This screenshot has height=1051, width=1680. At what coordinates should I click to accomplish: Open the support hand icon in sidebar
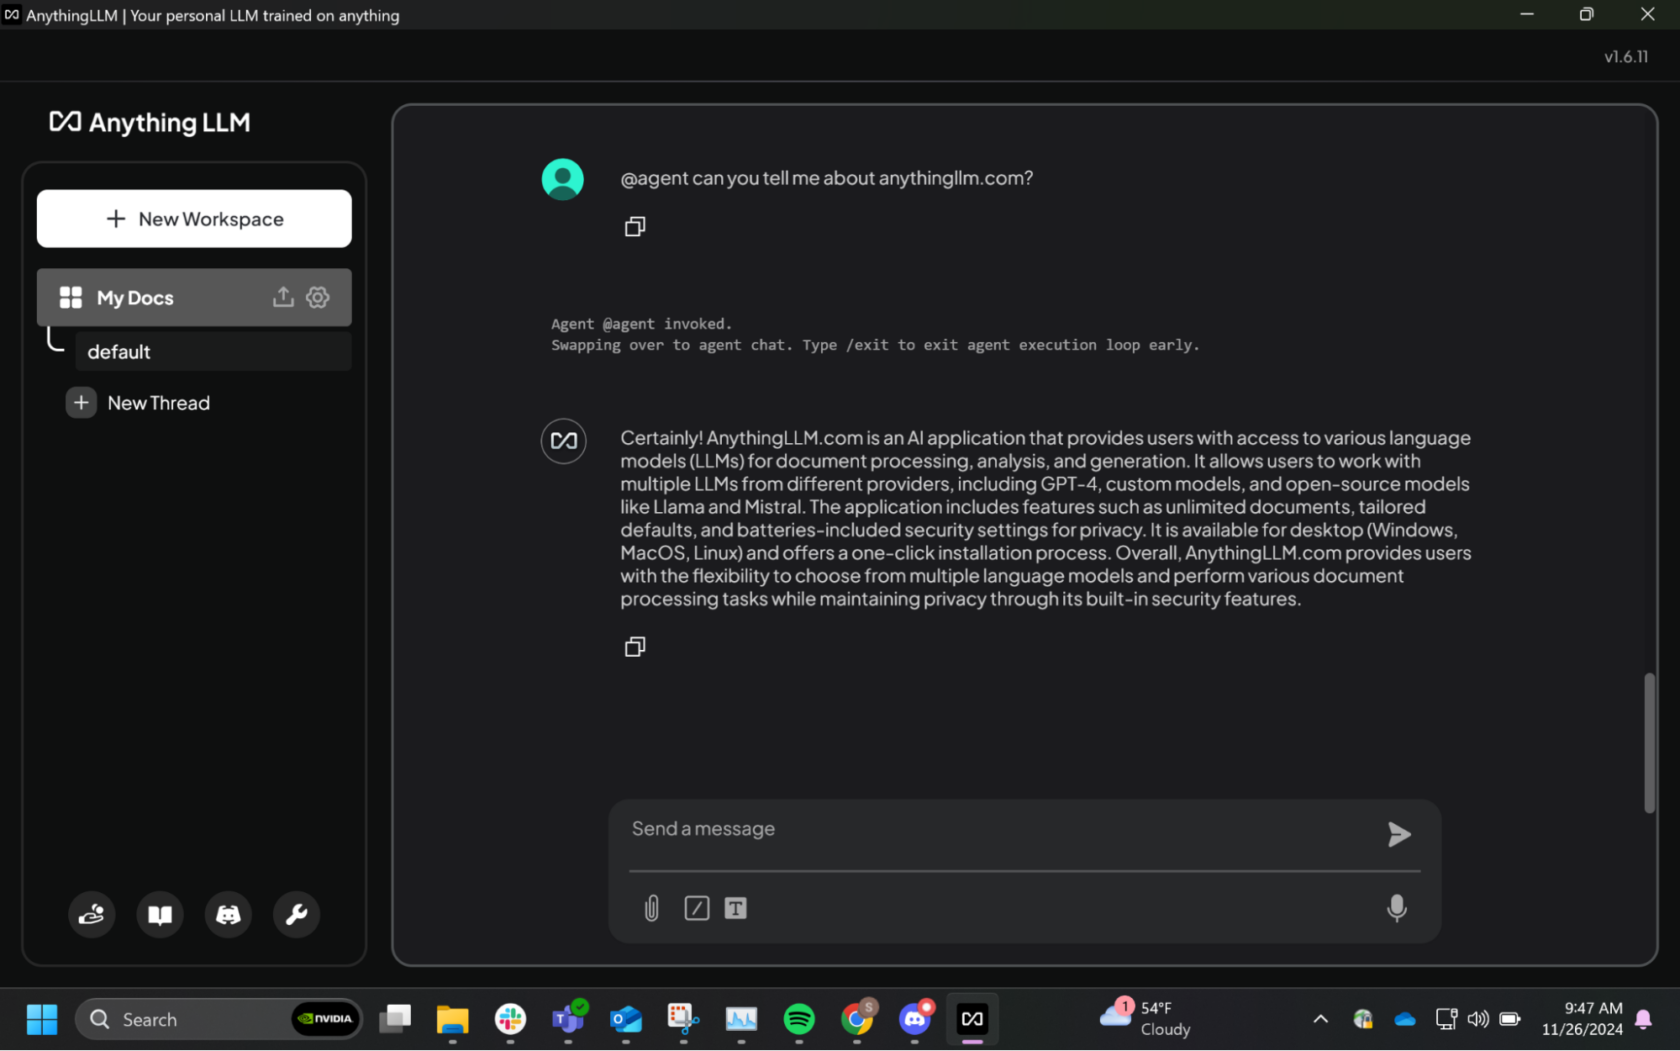point(91,914)
